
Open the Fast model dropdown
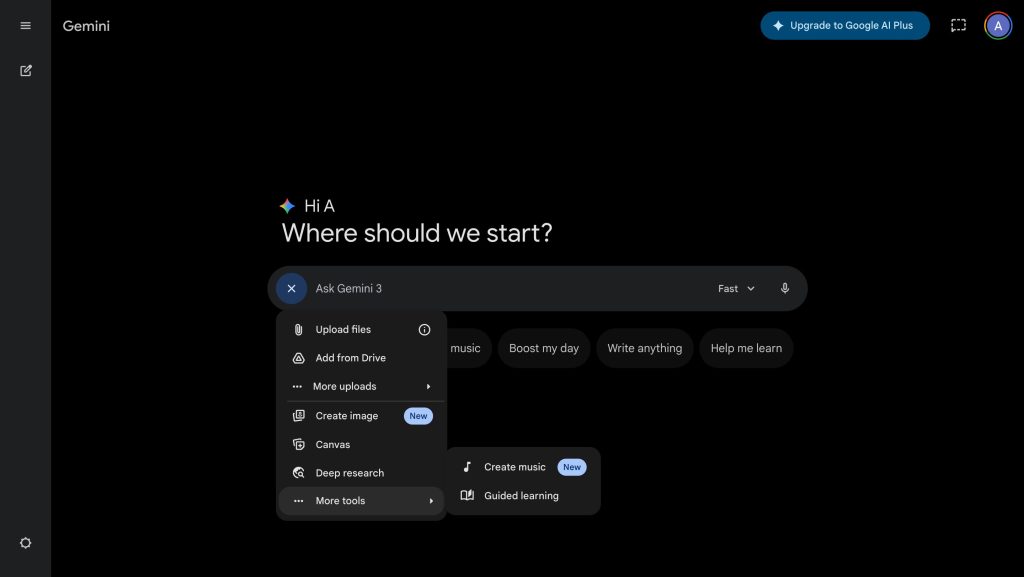point(736,288)
